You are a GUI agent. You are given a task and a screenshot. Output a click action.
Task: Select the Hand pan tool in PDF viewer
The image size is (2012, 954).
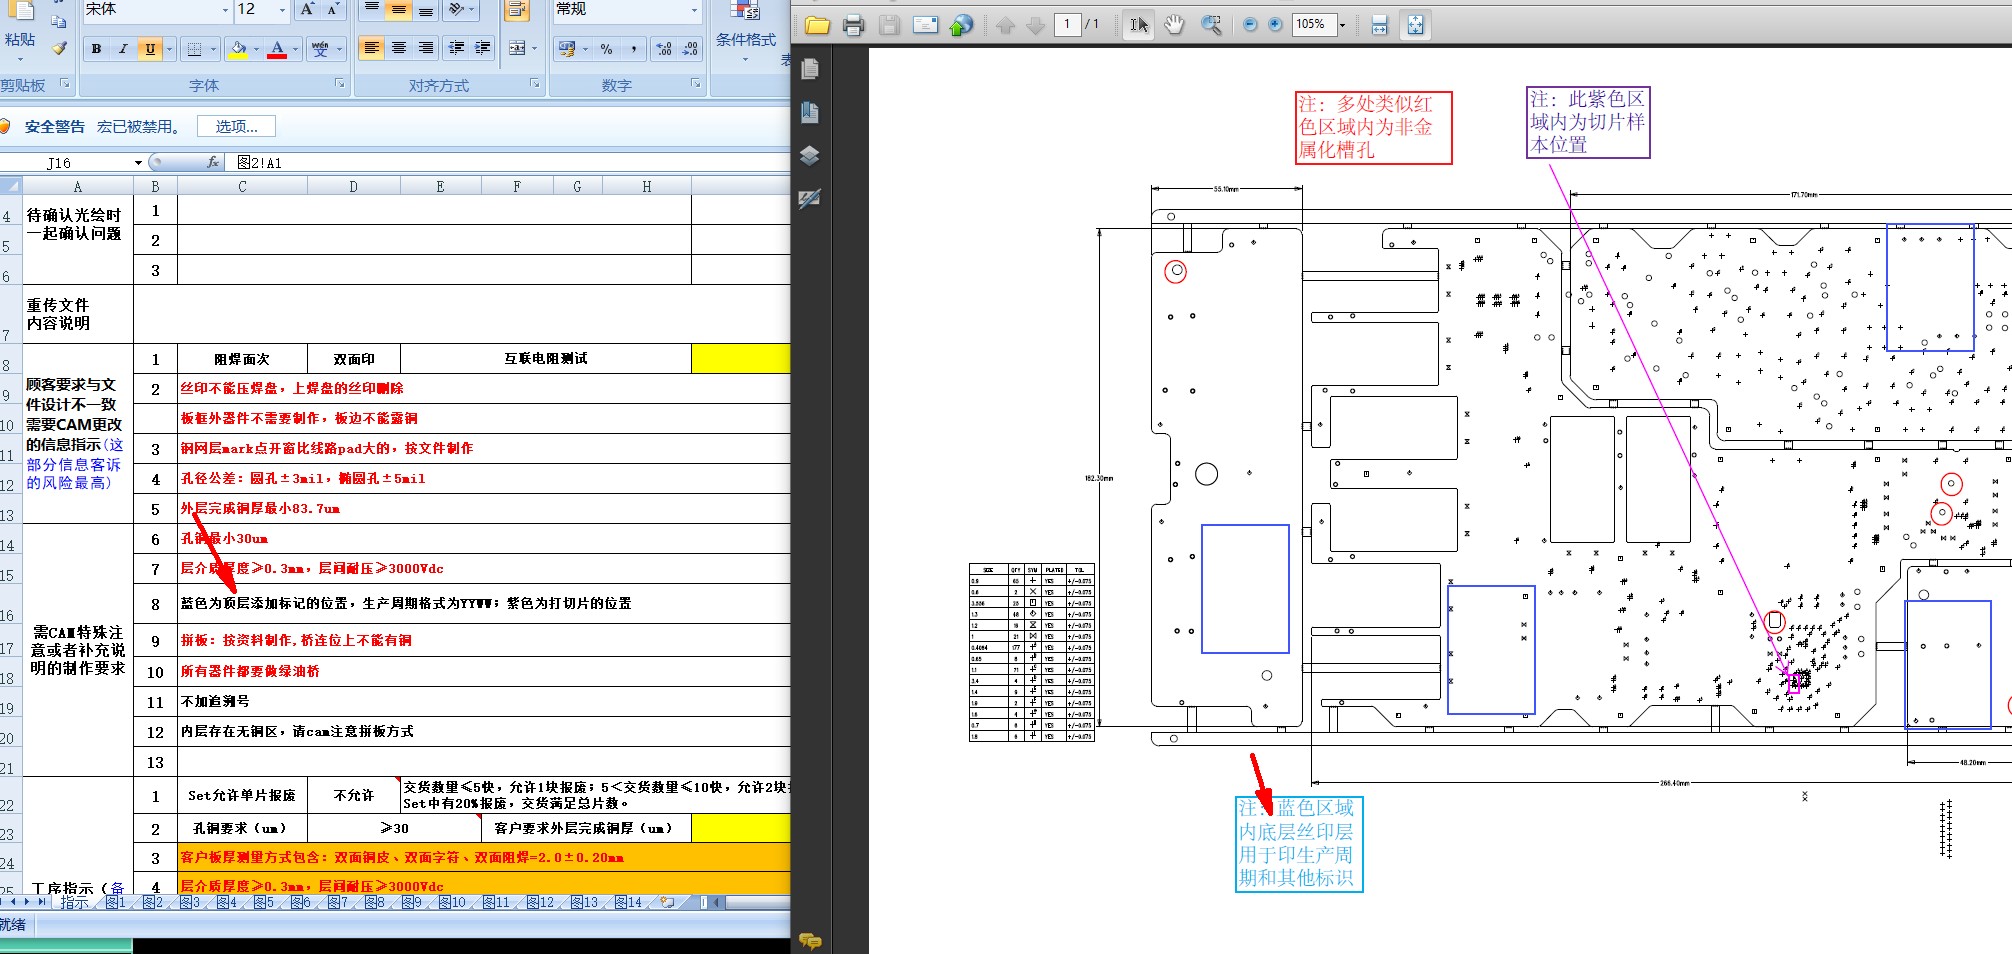pos(1174,25)
